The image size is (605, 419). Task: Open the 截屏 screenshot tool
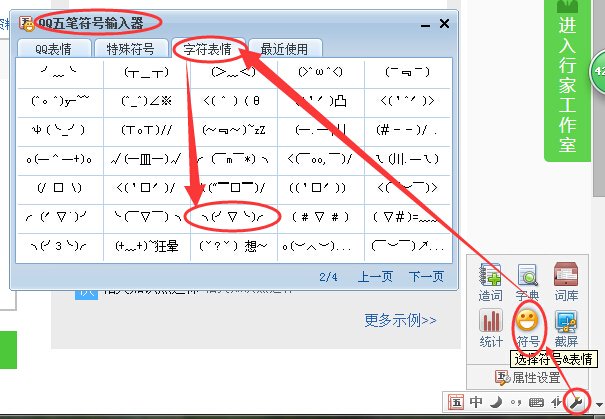[566, 328]
